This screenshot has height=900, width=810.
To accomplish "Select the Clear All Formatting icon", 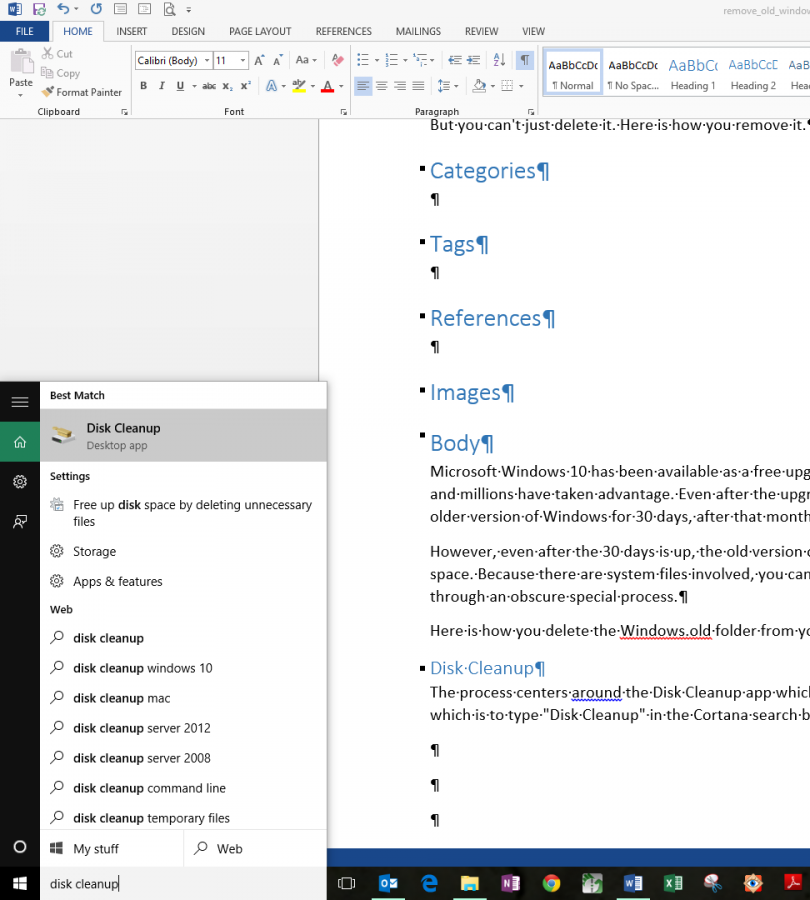I will pyautogui.click(x=336, y=61).
